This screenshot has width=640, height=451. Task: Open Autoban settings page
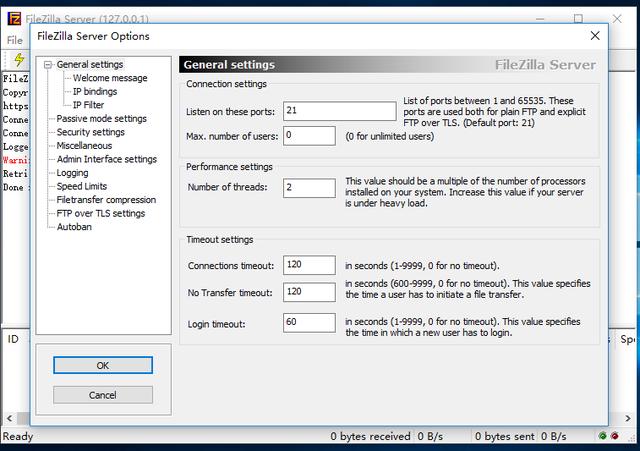coord(74,227)
